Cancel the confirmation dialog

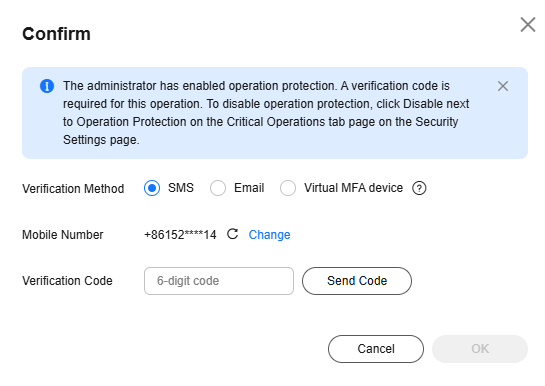coord(376,349)
